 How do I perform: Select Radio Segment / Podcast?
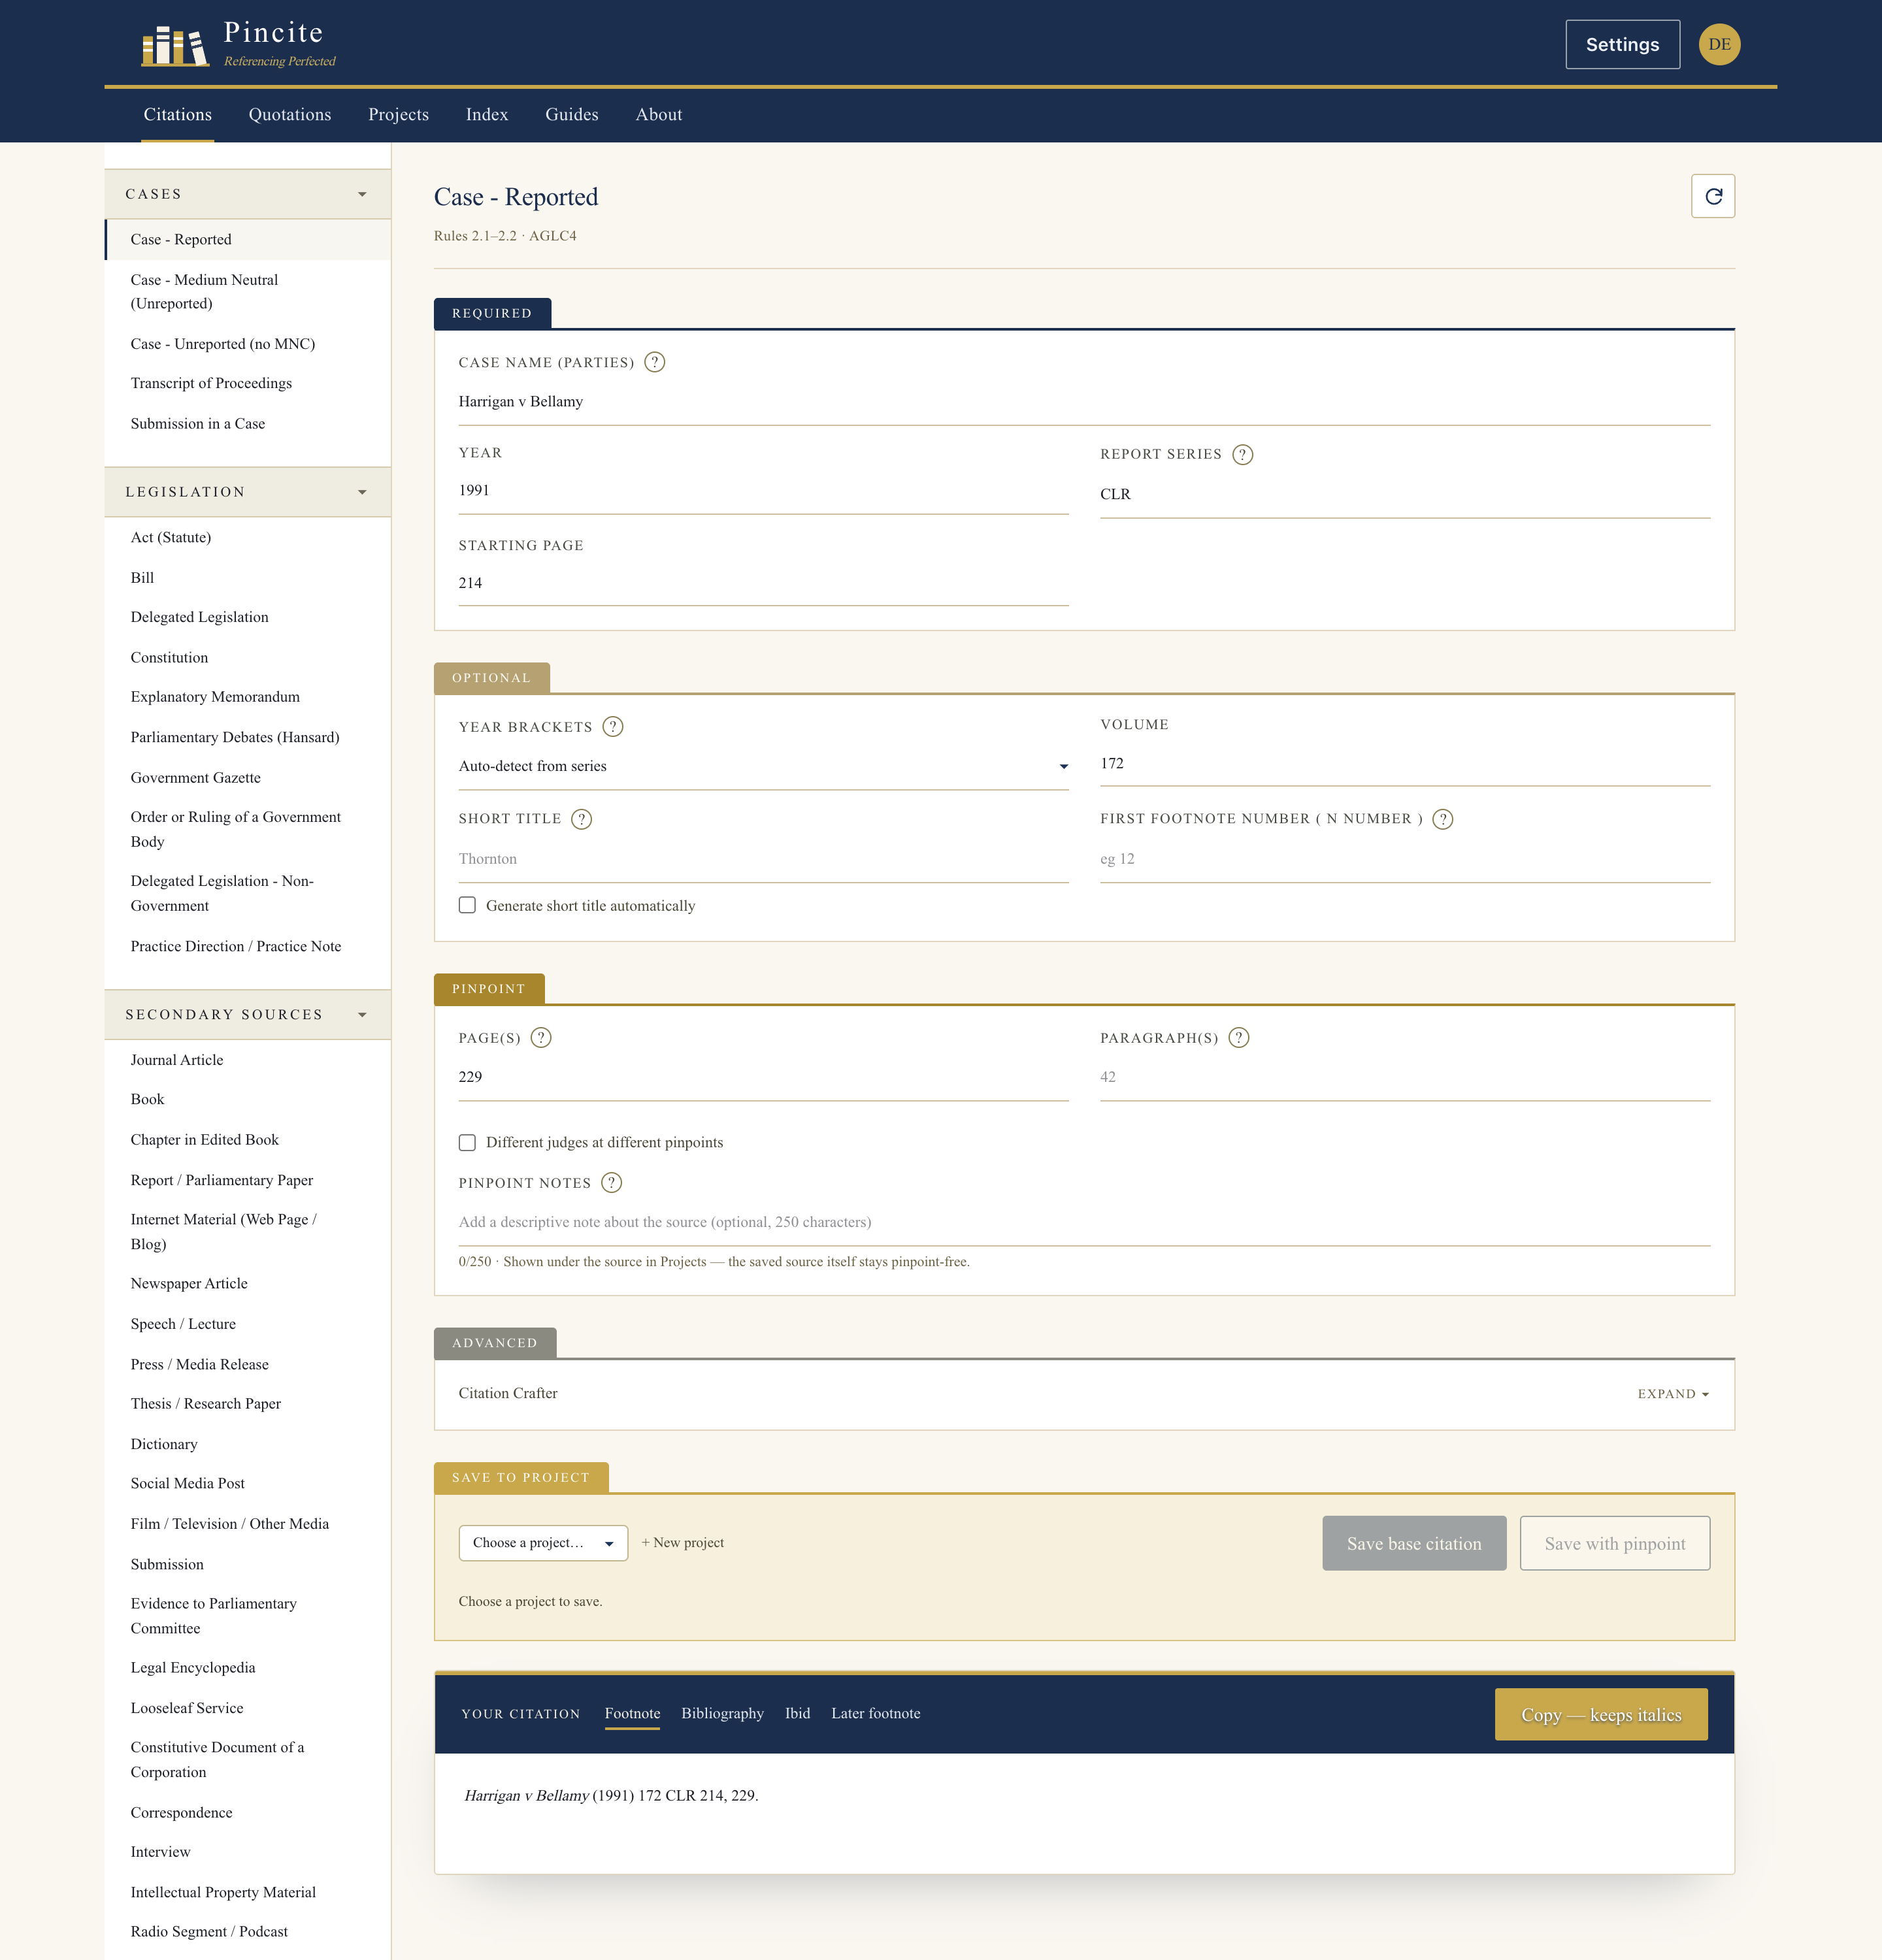click(x=248, y=1932)
